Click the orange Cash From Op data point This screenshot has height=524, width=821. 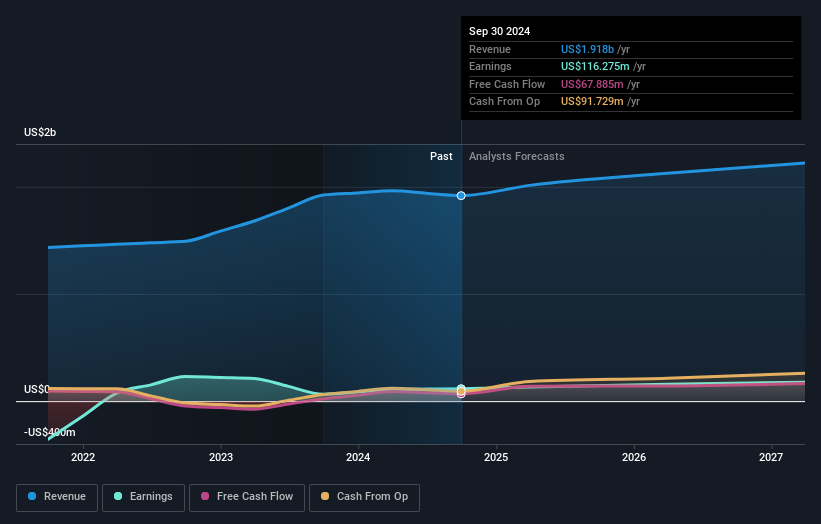click(461, 391)
